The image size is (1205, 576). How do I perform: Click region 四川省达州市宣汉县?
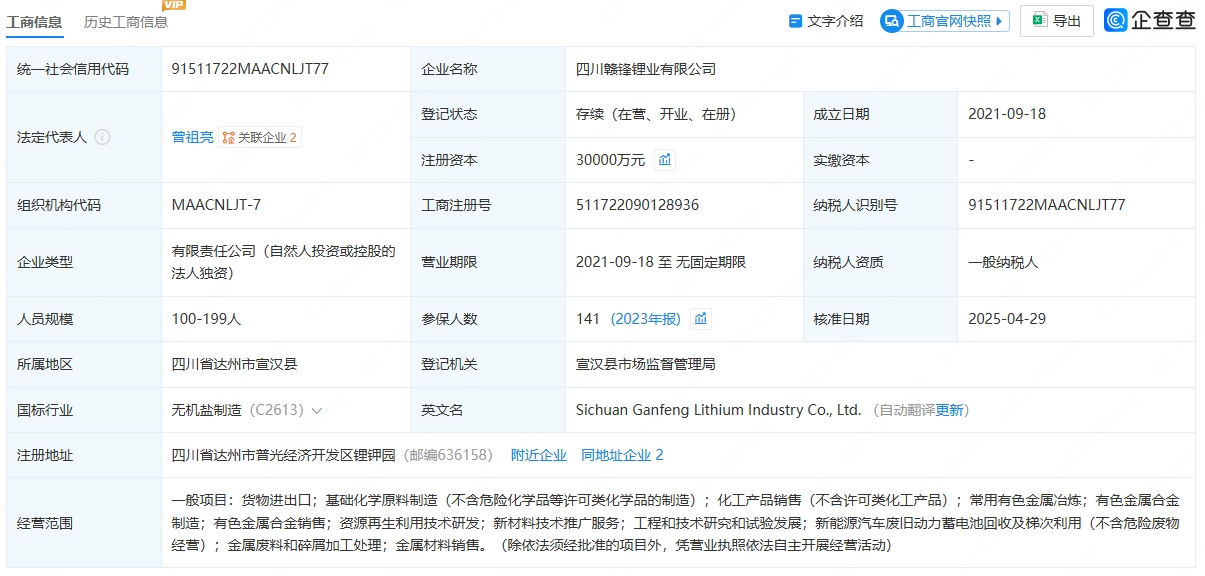(235, 364)
